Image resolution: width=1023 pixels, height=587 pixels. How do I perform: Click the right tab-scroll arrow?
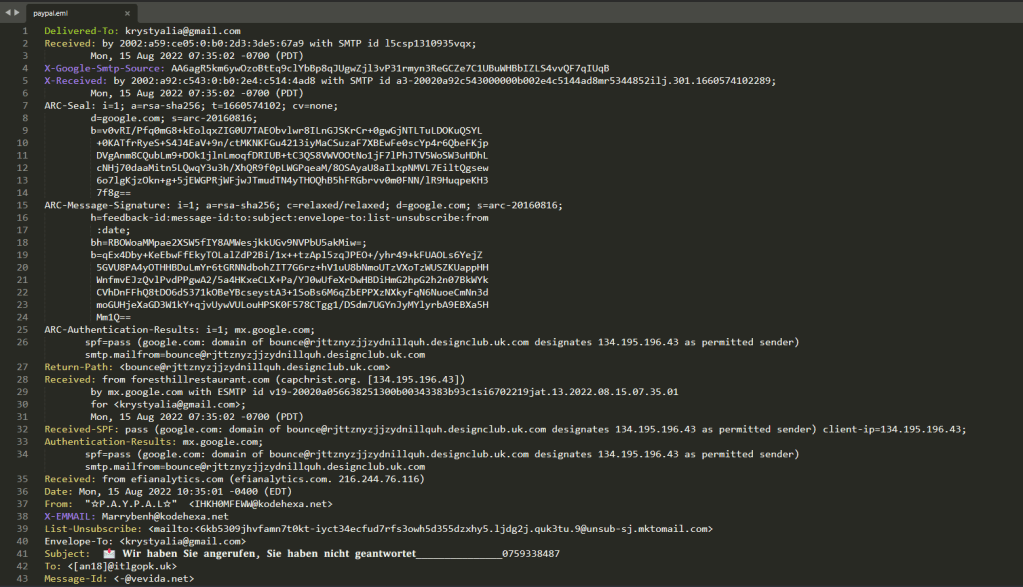click(18, 11)
